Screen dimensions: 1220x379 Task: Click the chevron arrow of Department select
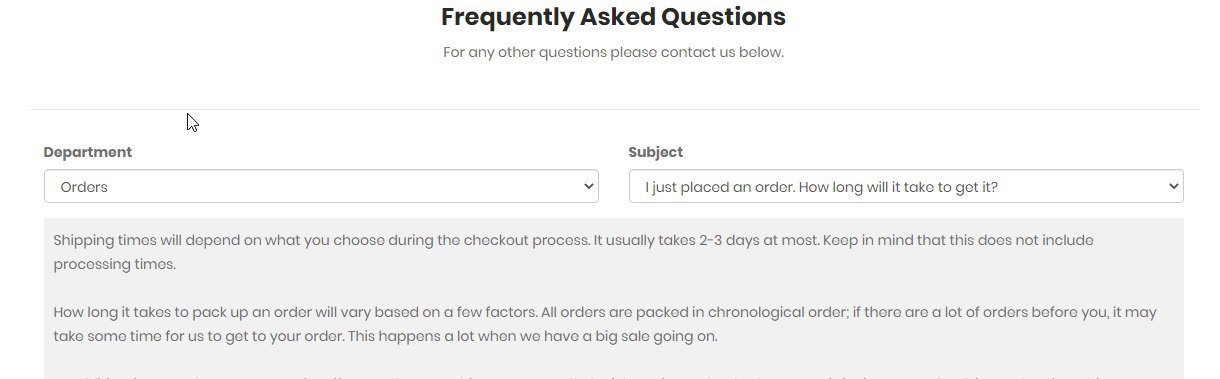coord(587,187)
